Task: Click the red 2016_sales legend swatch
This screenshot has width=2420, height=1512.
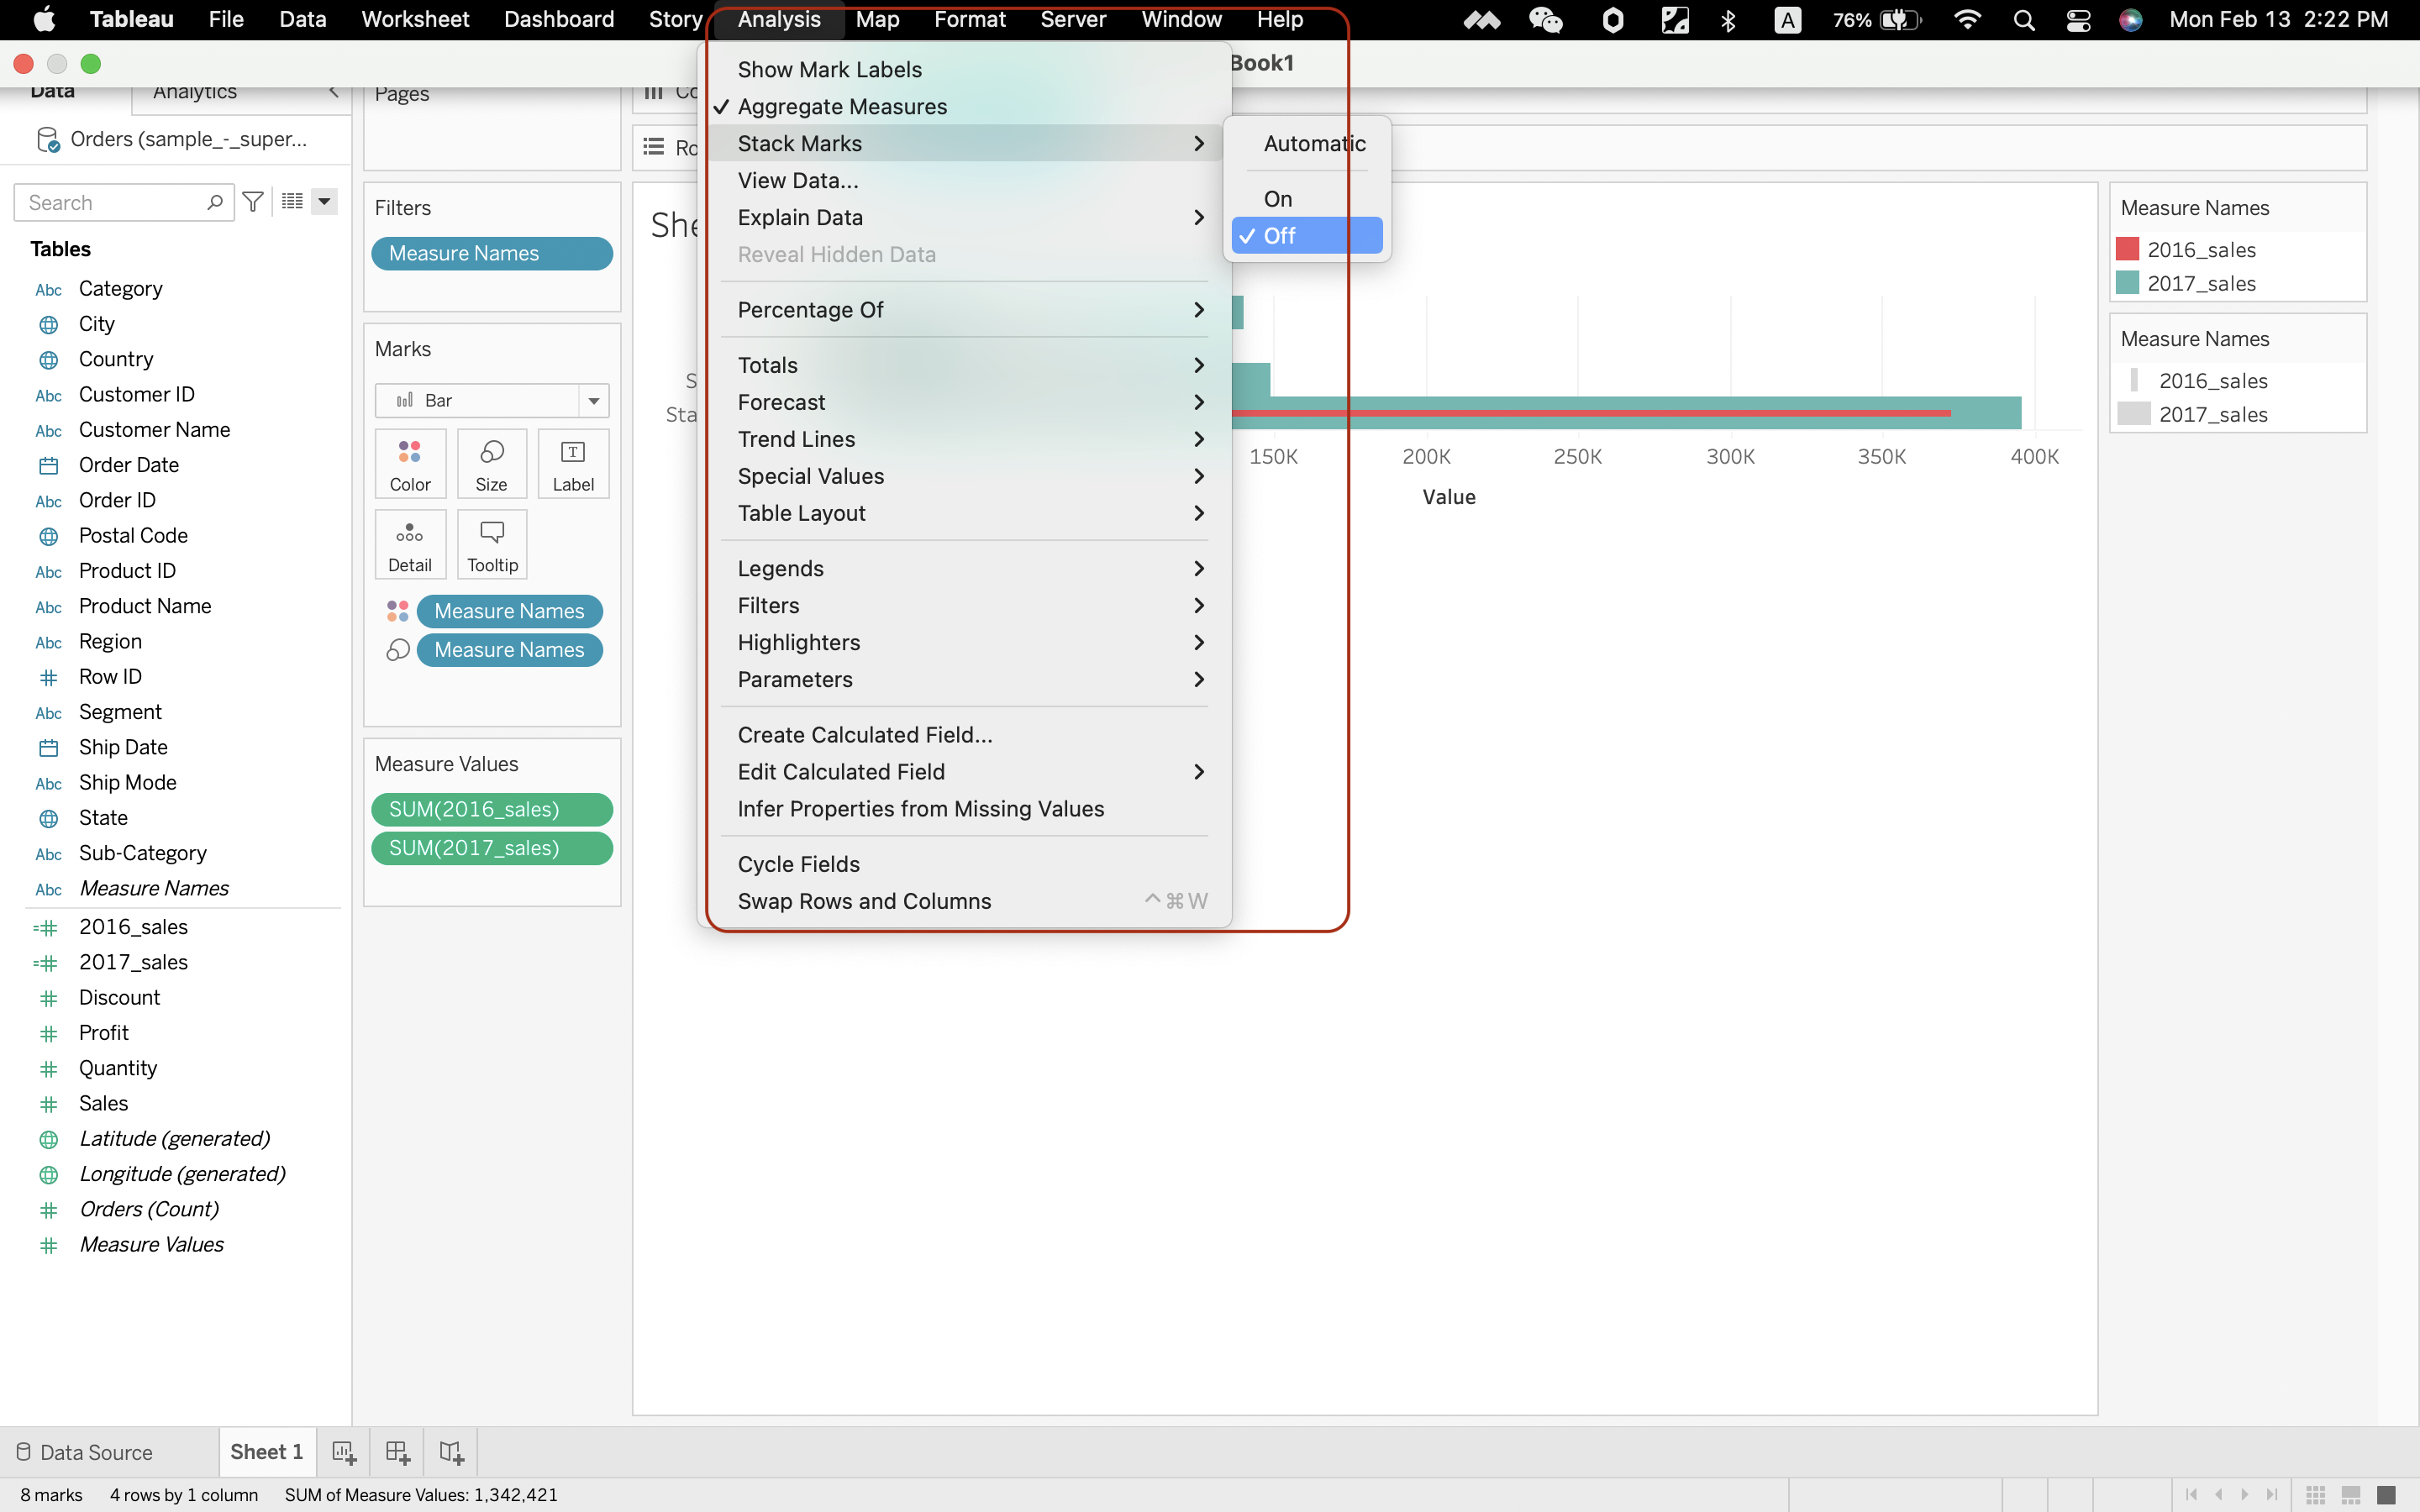Action: coord(2128,250)
